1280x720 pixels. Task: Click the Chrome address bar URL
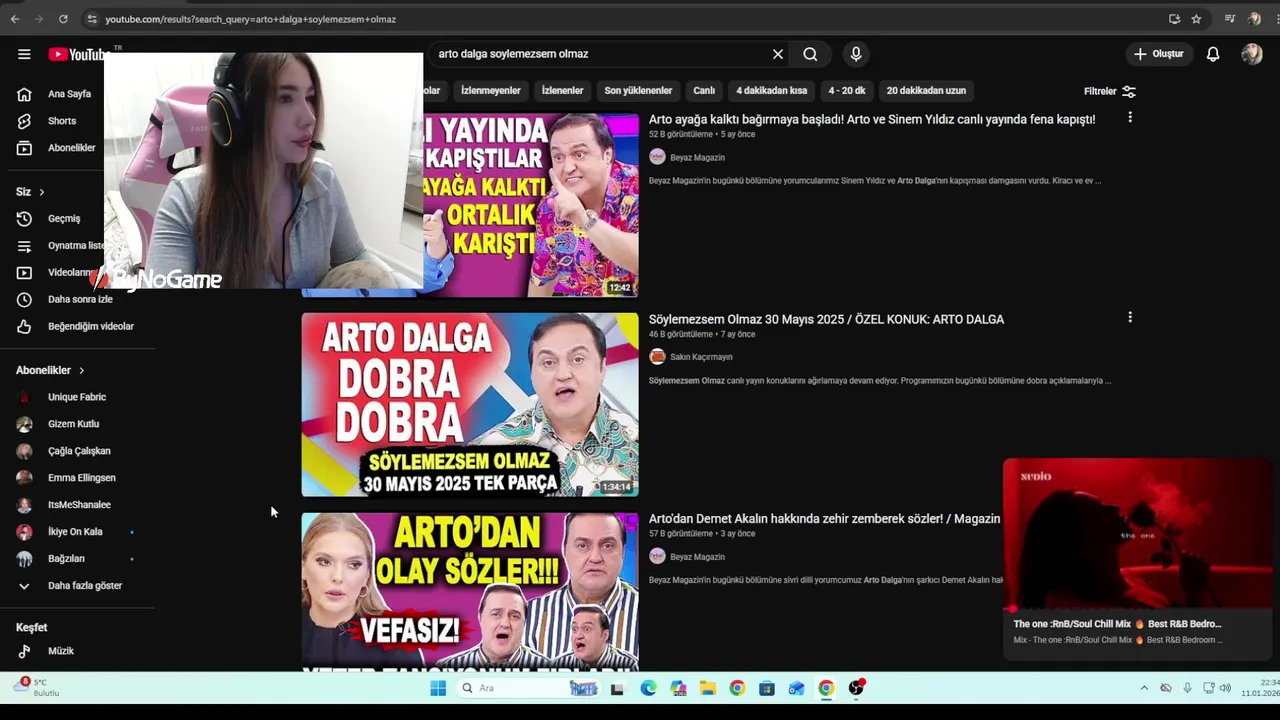[250, 19]
